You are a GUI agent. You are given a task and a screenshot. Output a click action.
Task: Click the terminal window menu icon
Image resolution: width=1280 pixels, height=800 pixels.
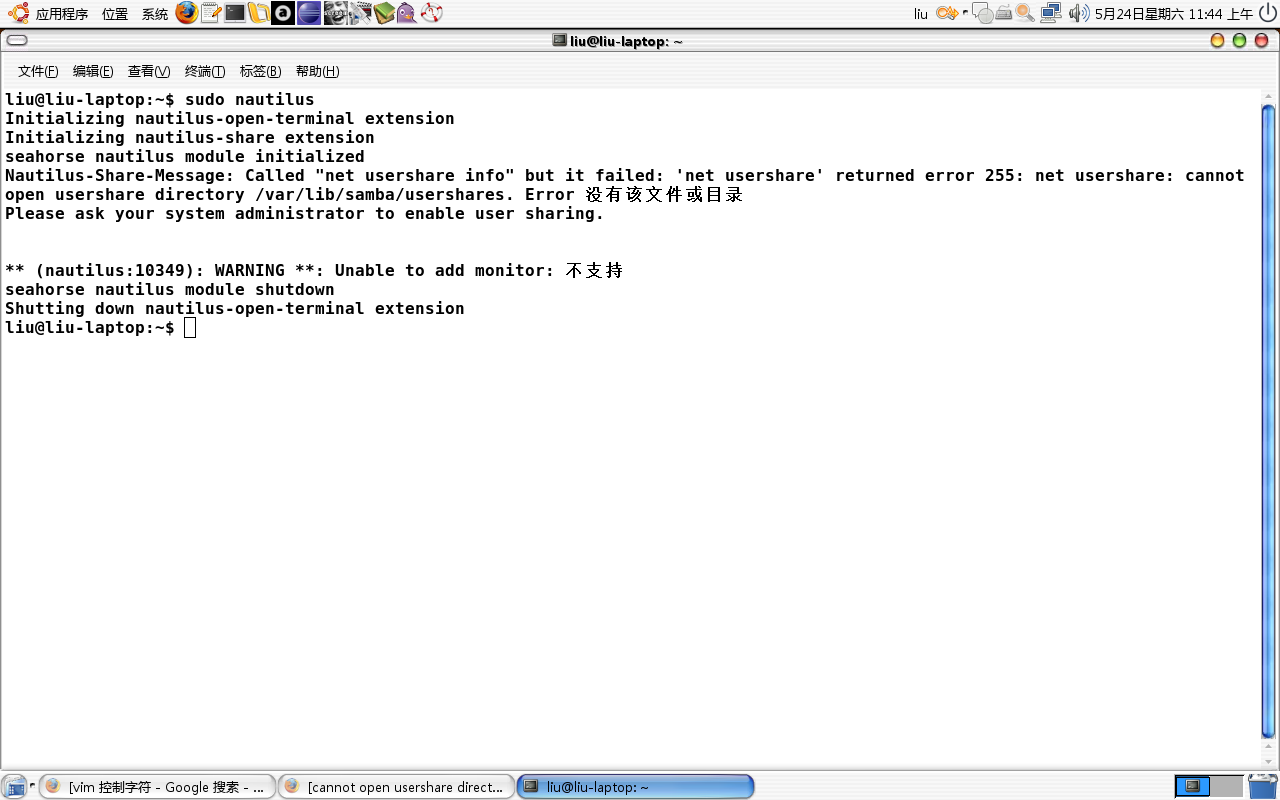coord(17,41)
